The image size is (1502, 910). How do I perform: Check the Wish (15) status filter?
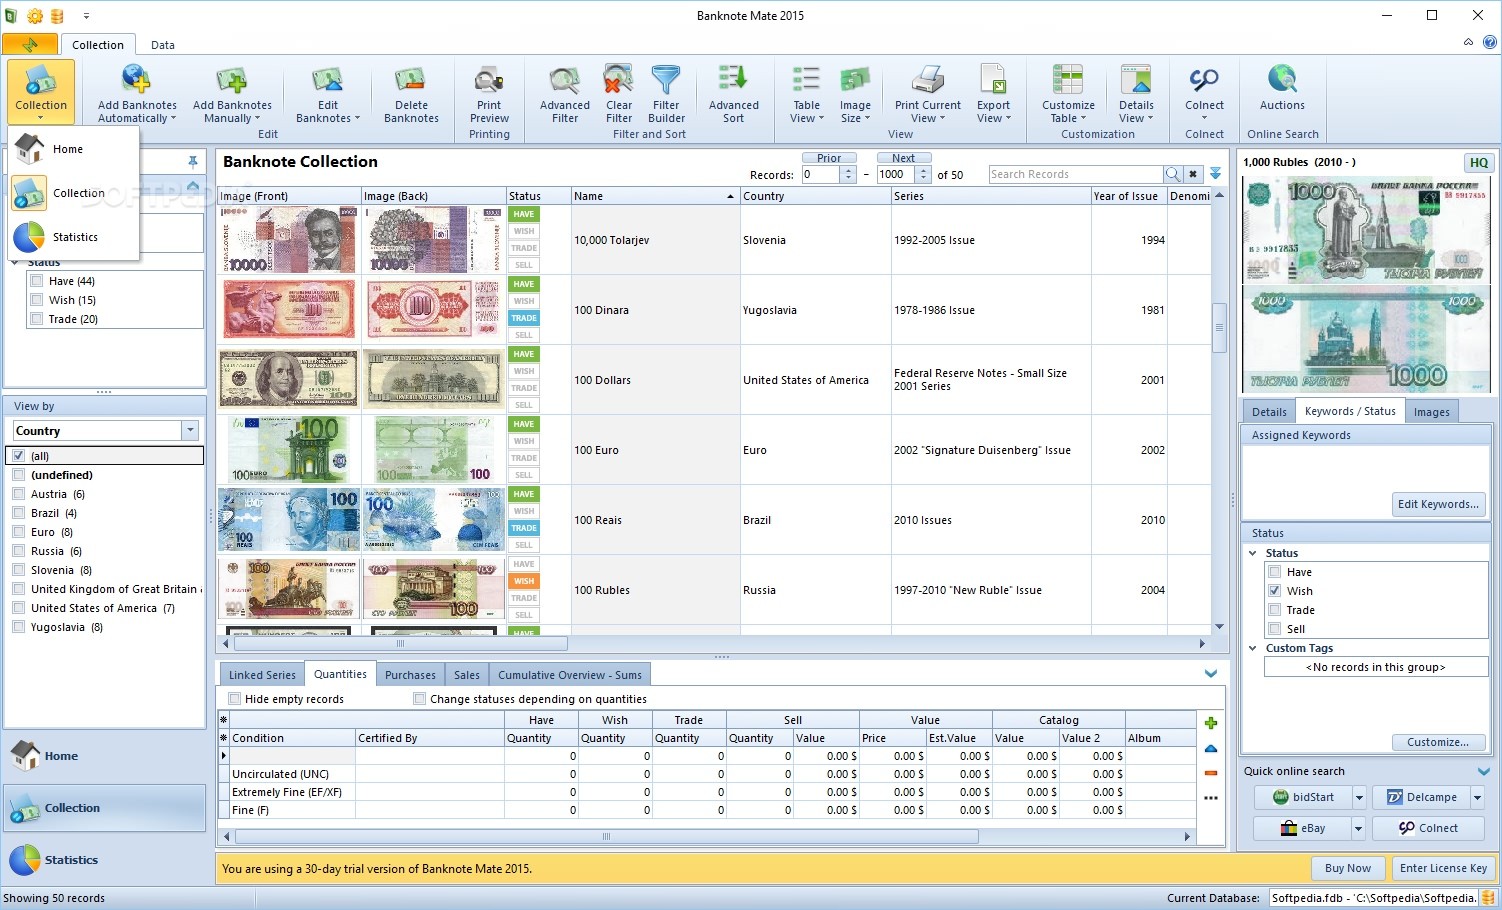point(37,300)
